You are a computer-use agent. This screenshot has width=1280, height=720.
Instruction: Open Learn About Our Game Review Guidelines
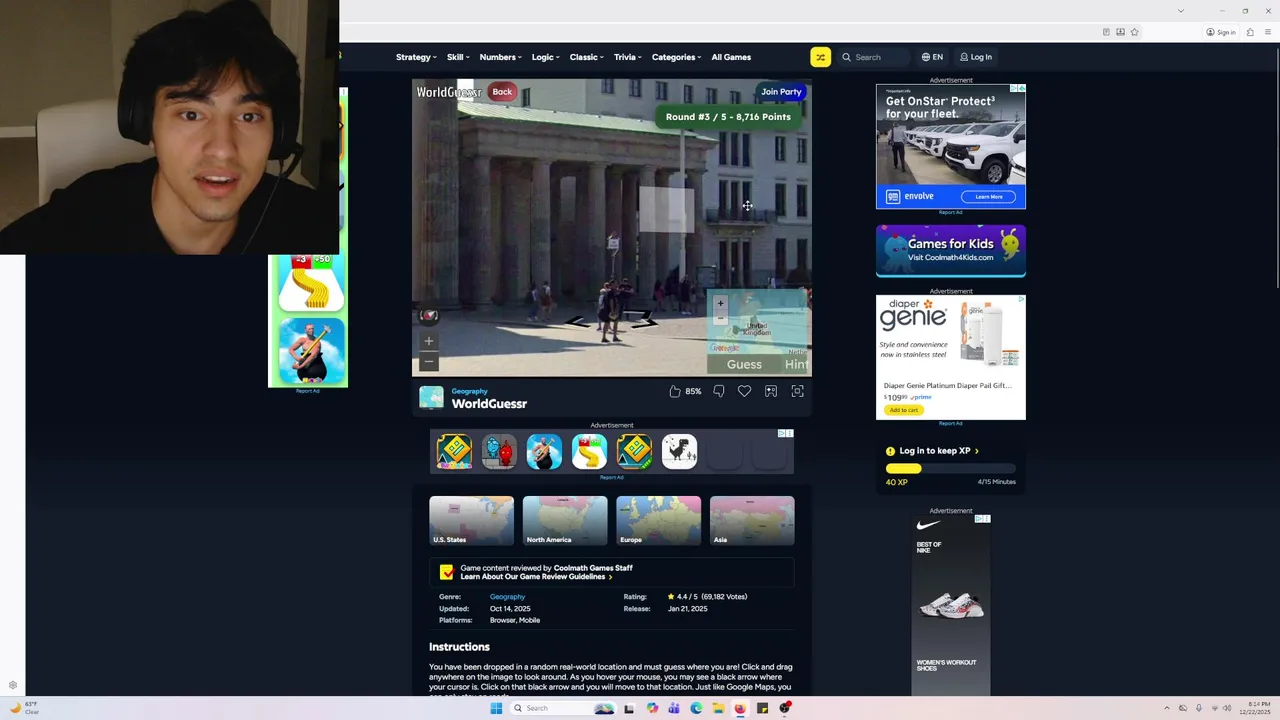point(536,577)
